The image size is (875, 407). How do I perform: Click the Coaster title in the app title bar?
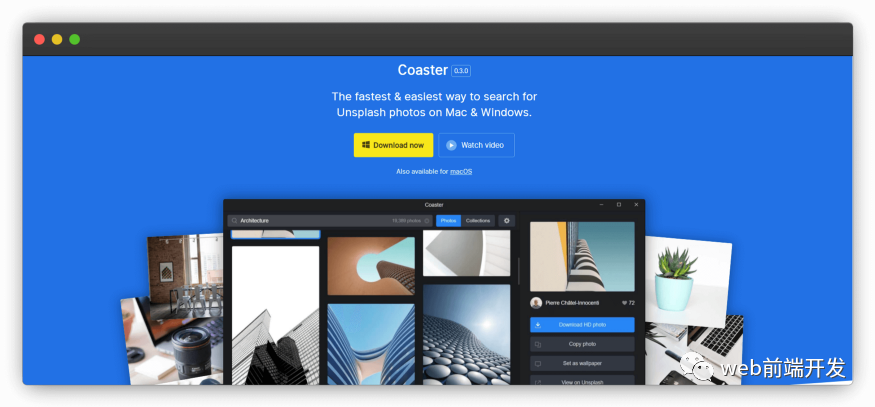pos(434,205)
